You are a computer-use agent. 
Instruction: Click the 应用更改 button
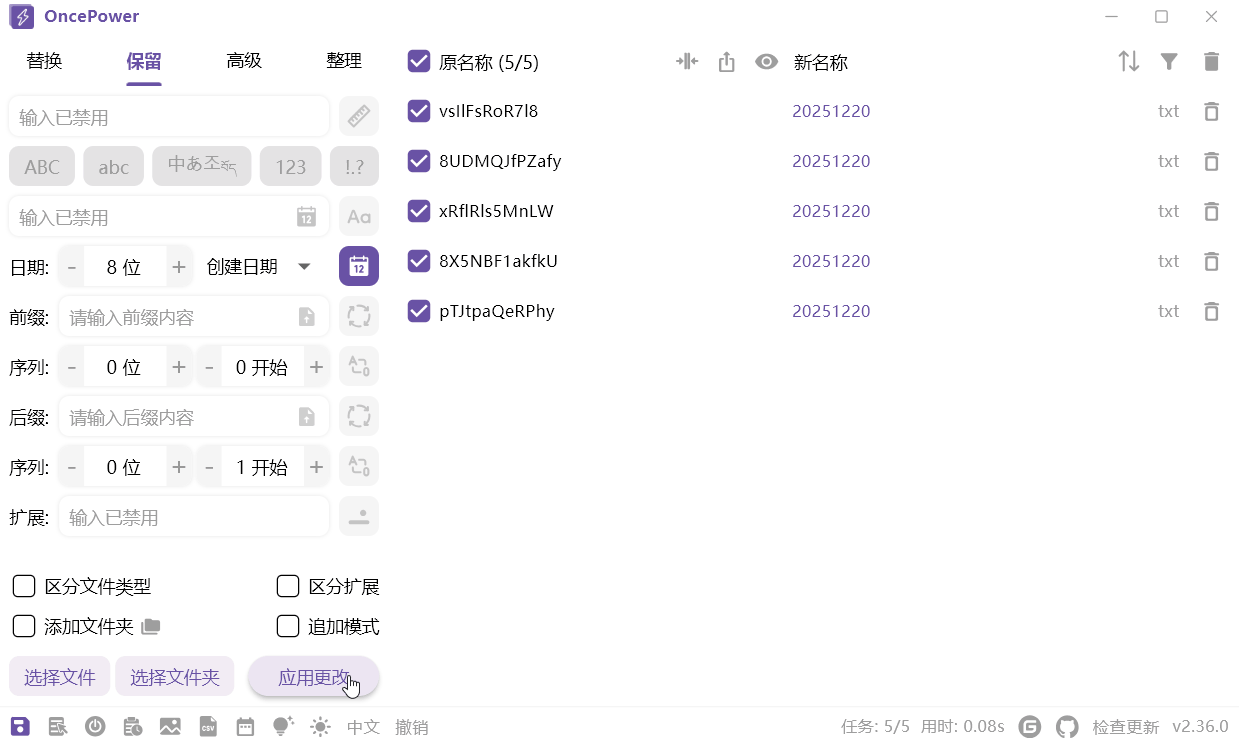click(313, 676)
